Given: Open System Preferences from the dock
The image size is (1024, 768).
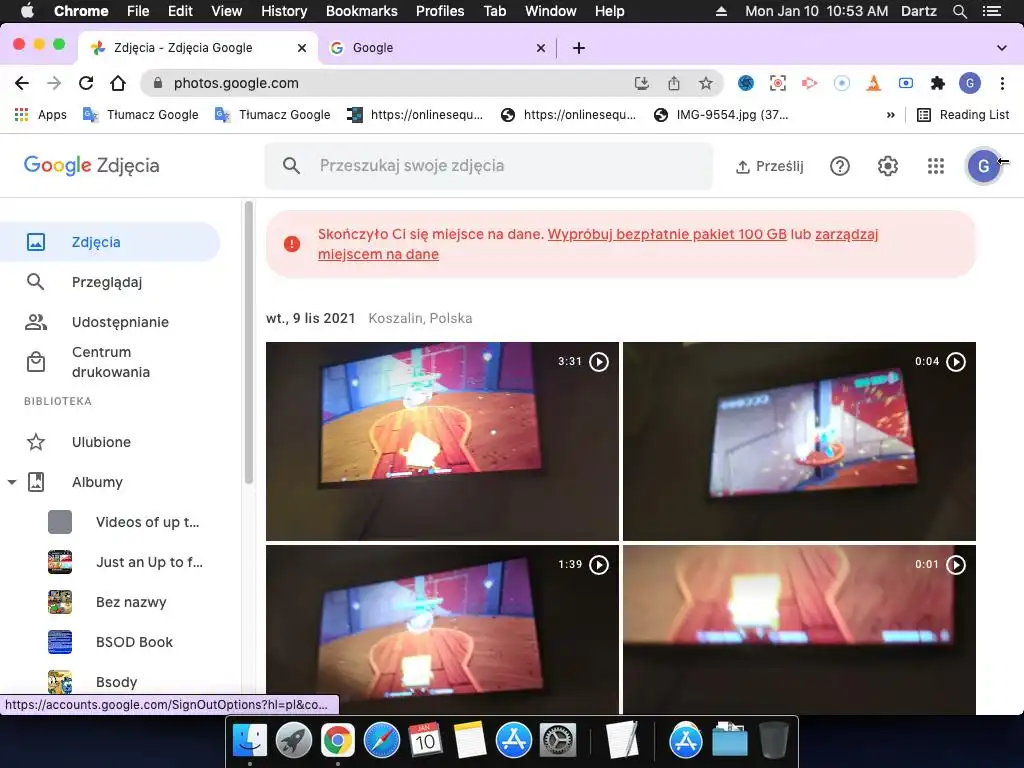Looking at the screenshot, I should 557,741.
